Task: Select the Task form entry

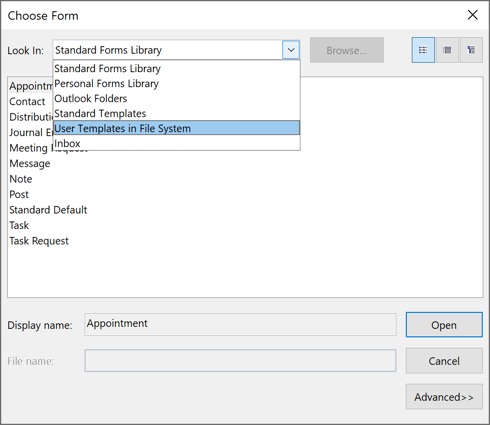Action: 19,225
